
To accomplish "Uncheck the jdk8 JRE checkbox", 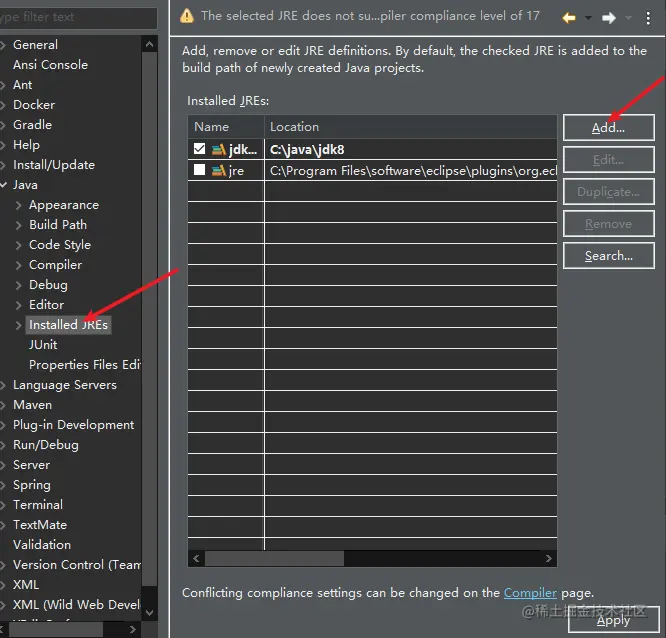I will pos(199,149).
